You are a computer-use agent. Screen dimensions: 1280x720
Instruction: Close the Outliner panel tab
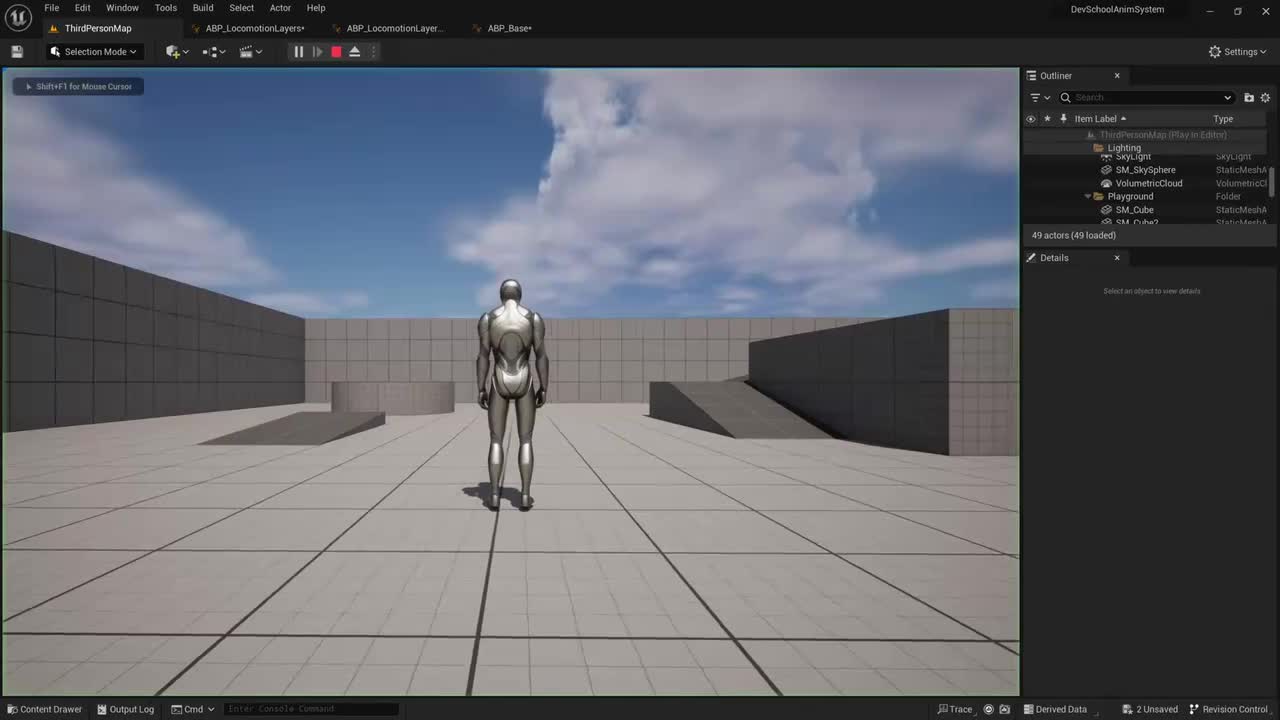click(x=1117, y=76)
